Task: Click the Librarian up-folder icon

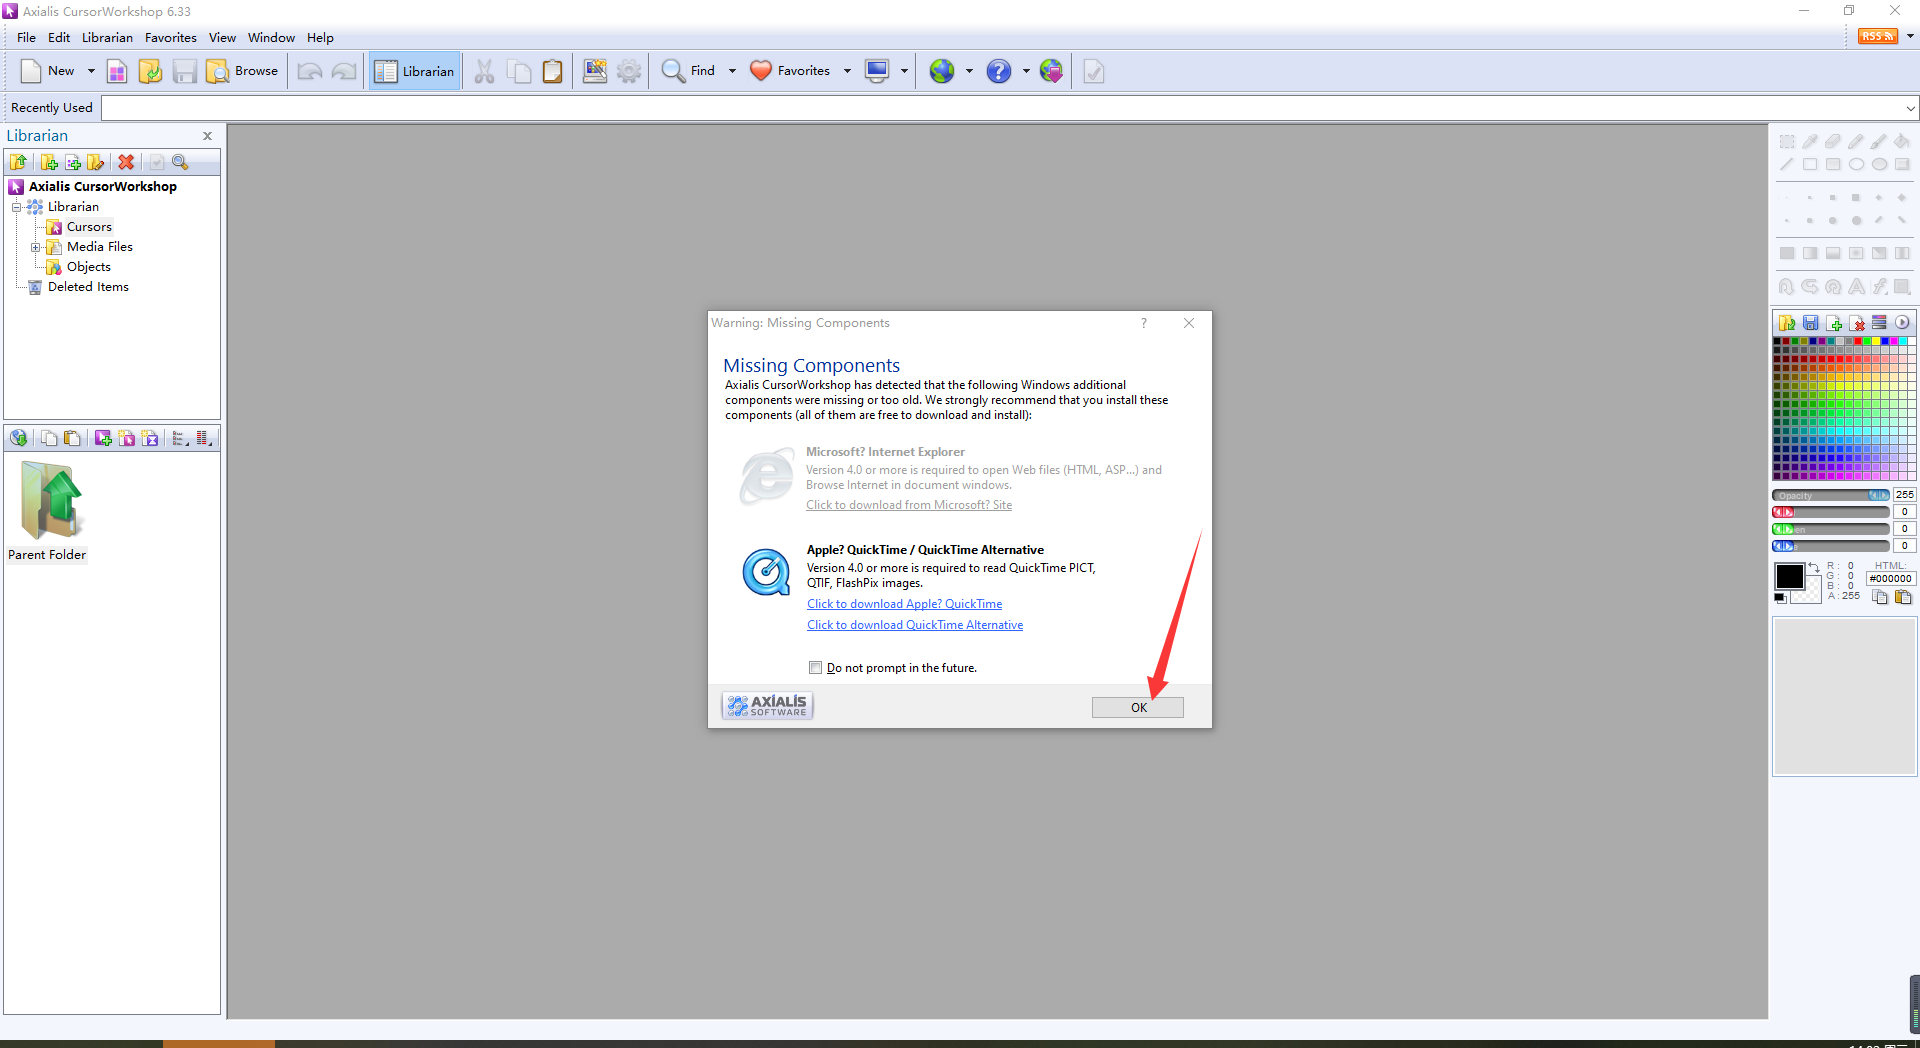Action: pyautogui.click(x=18, y=162)
